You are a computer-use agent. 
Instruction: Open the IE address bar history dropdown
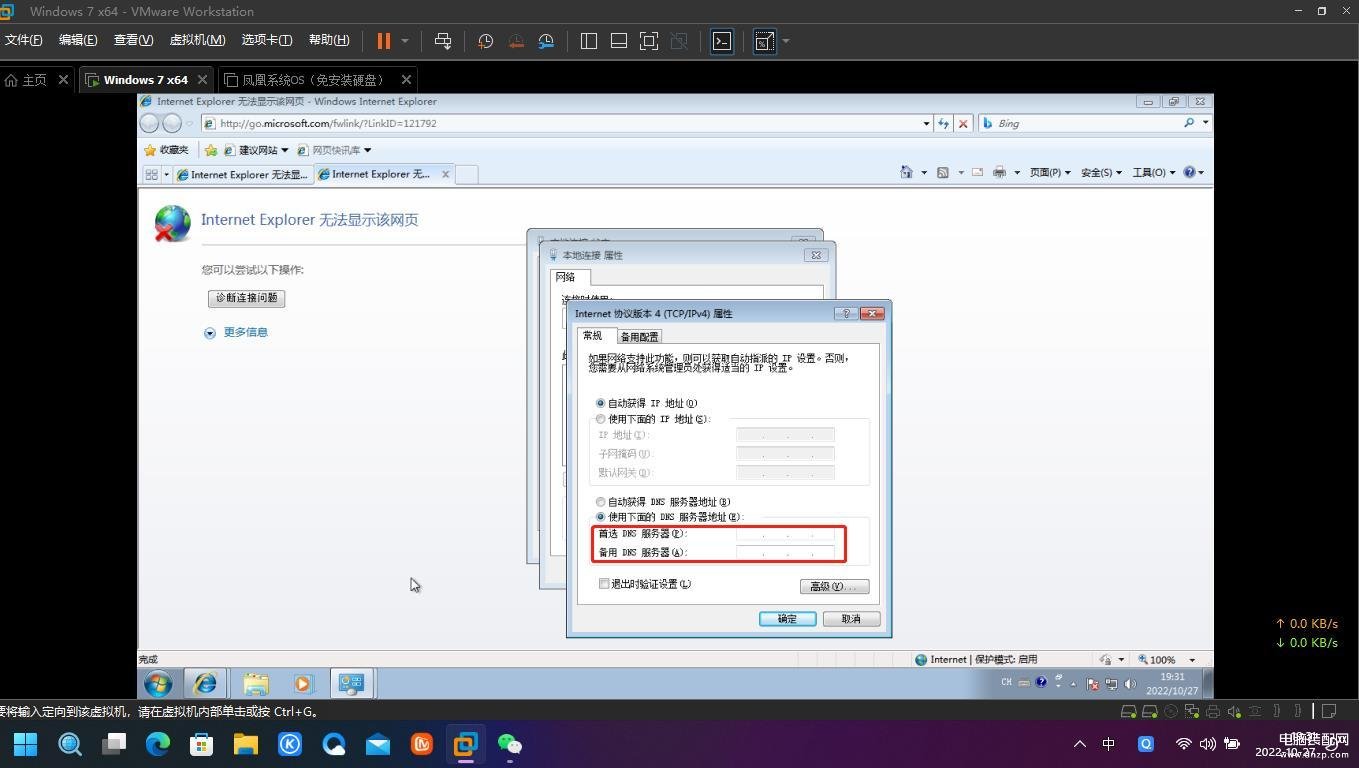926,123
